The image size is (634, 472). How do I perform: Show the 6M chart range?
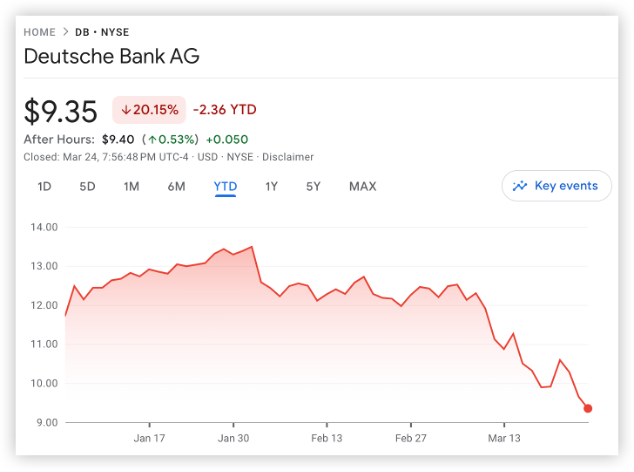pyautogui.click(x=176, y=186)
